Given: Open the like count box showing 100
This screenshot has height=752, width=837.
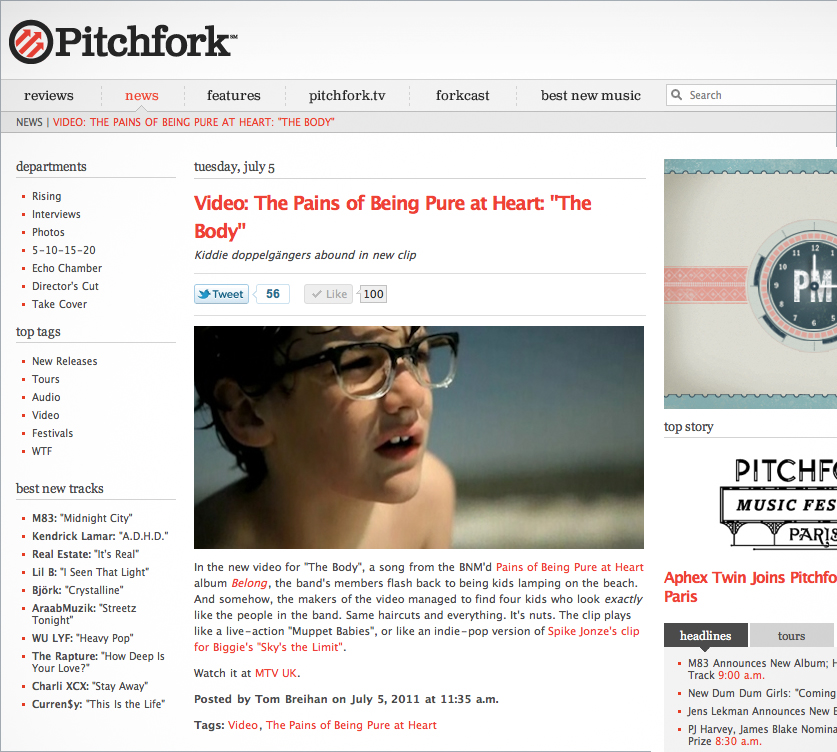Looking at the screenshot, I should pos(373,294).
